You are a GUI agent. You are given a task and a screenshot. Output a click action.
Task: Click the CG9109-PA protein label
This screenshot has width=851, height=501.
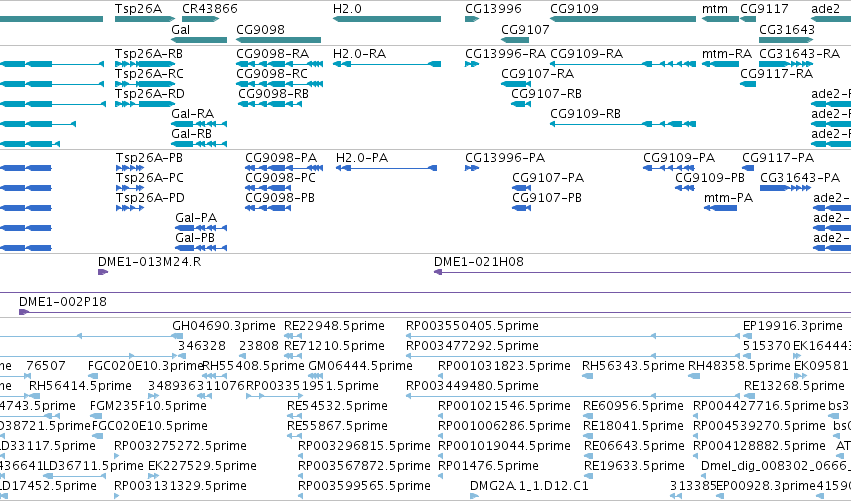click(x=679, y=158)
